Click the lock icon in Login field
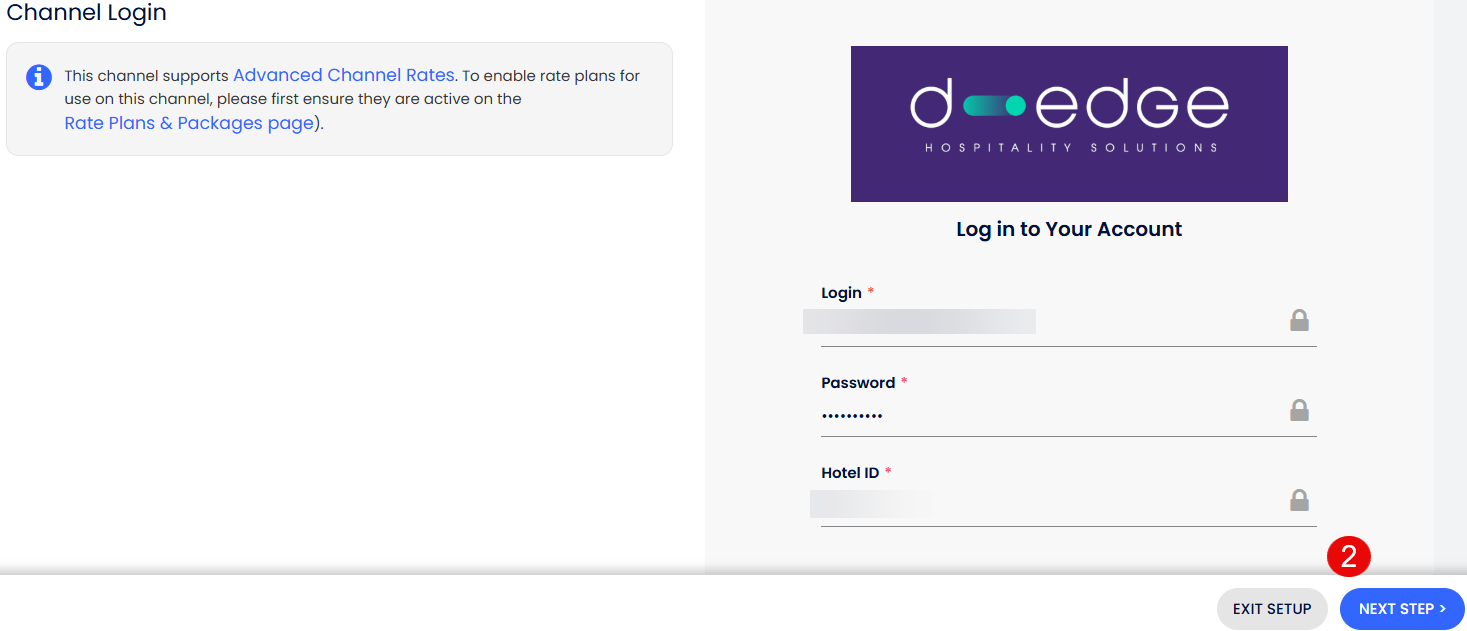The width and height of the screenshot is (1467, 631). point(1299,321)
